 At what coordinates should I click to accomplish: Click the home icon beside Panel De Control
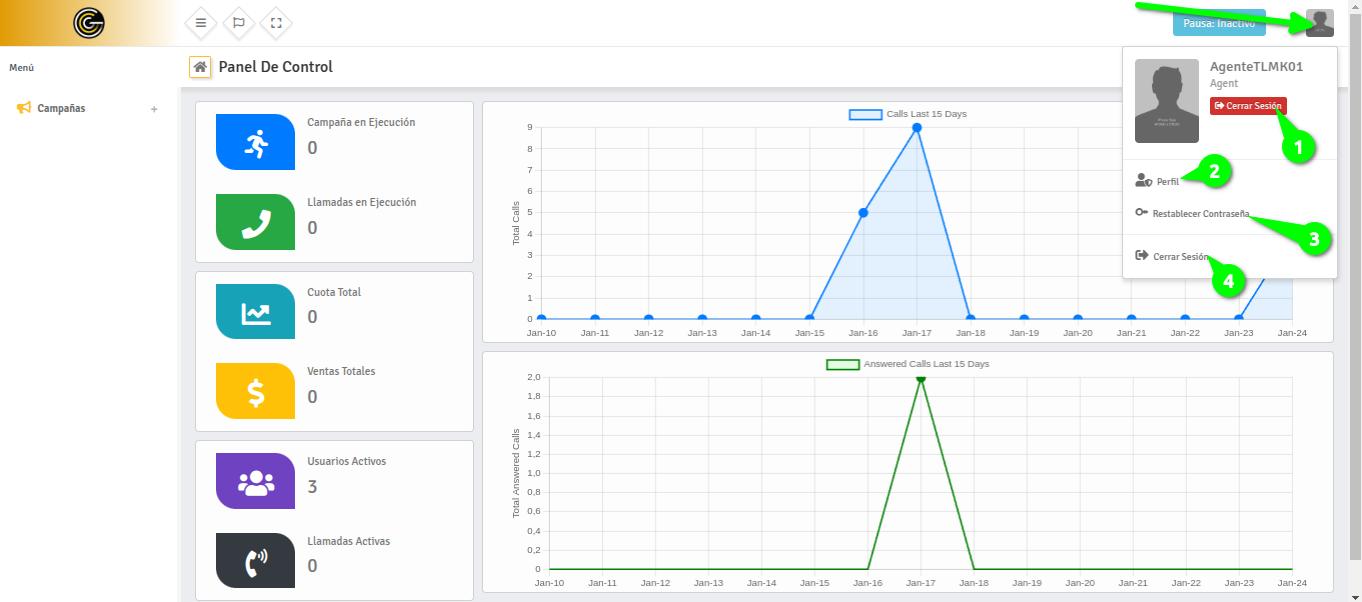(x=199, y=66)
